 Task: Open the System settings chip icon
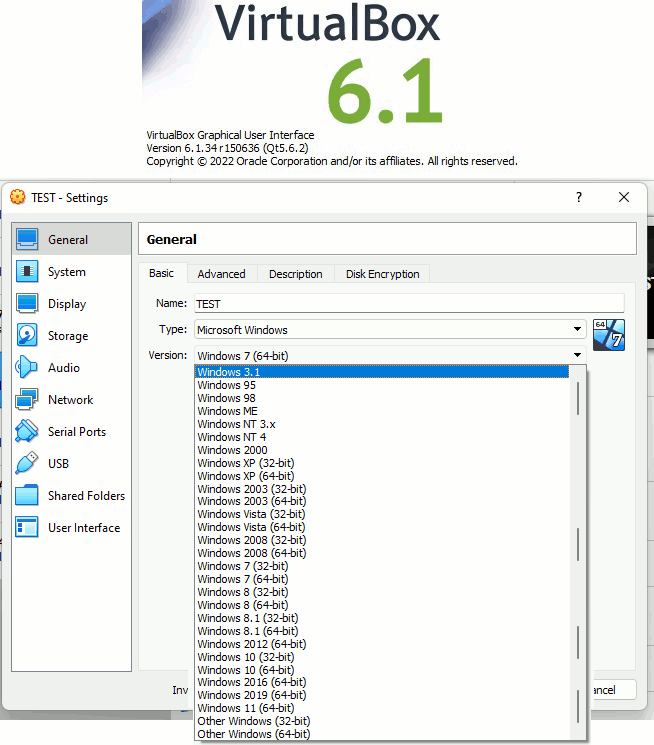coord(27,271)
